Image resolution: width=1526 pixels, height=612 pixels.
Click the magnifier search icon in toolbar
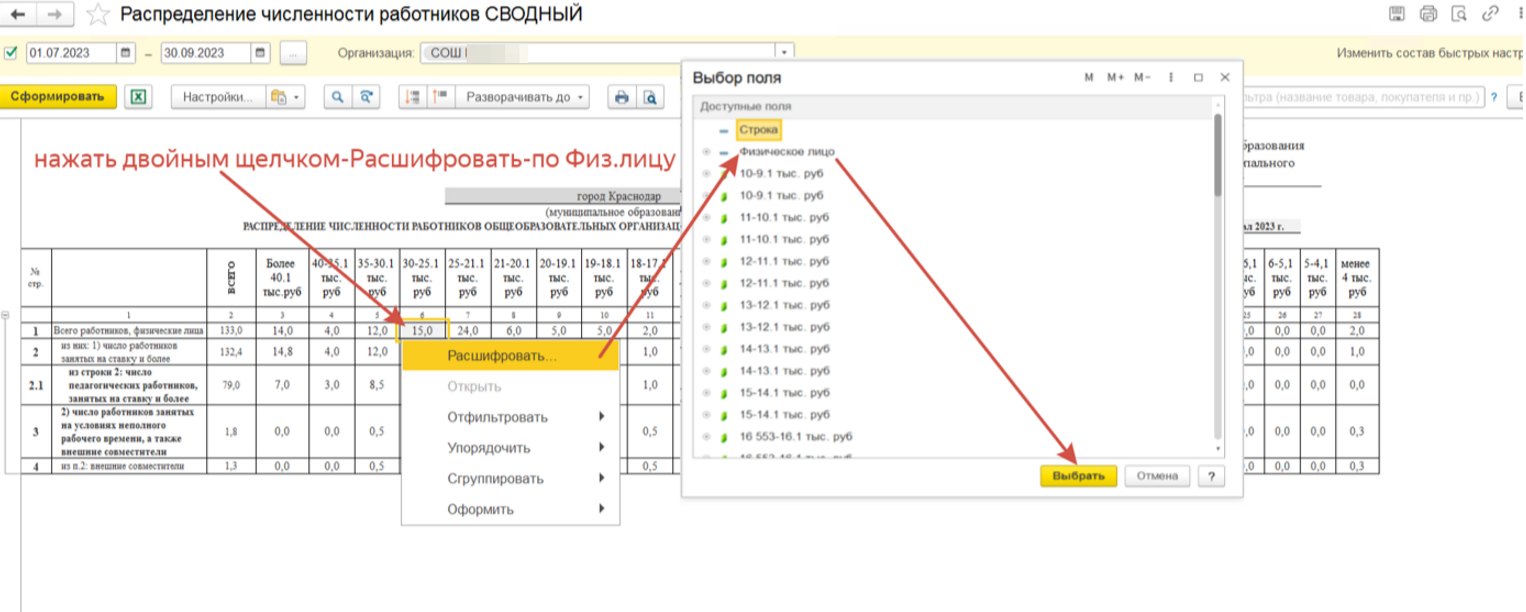(339, 97)
